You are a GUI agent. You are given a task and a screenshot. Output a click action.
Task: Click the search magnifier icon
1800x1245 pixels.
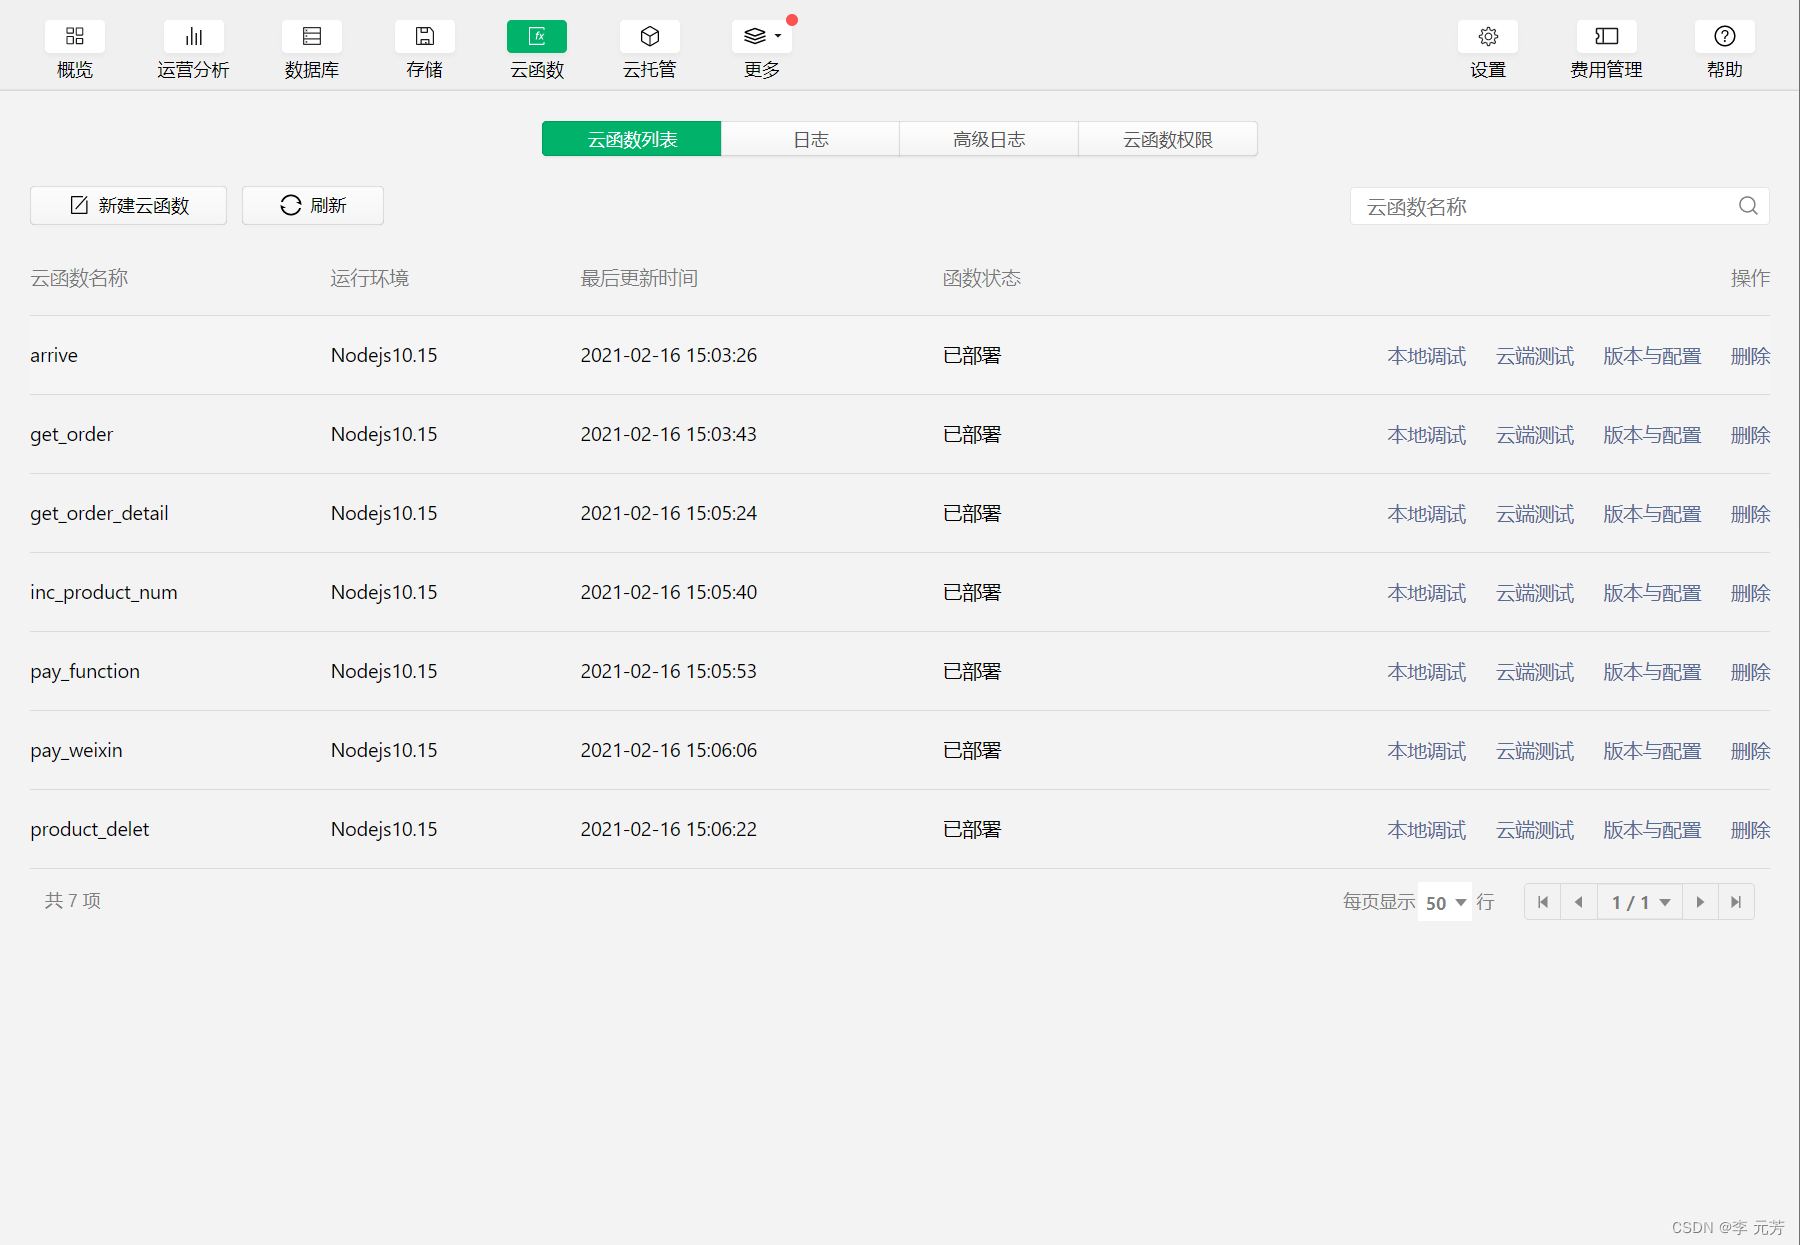click(x=1748, y=206)
